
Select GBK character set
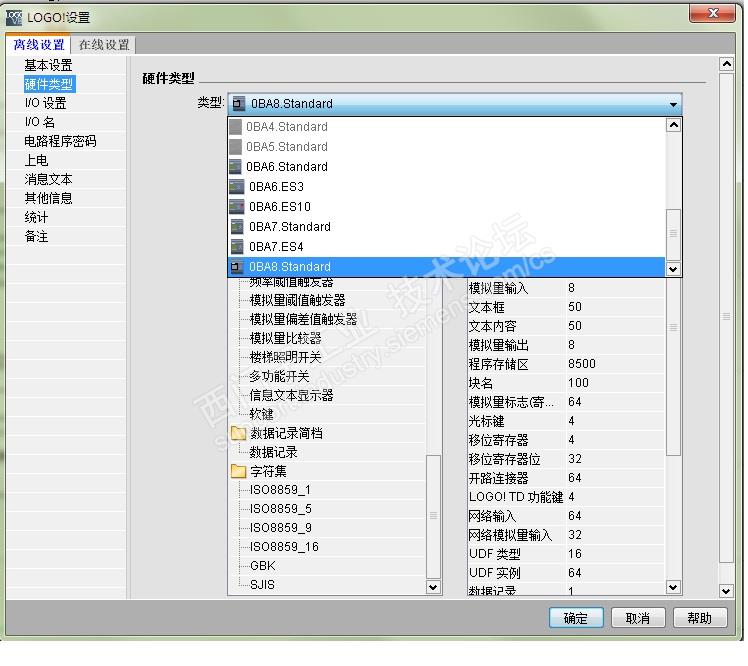pyautogui.click(x=263, y=567)
